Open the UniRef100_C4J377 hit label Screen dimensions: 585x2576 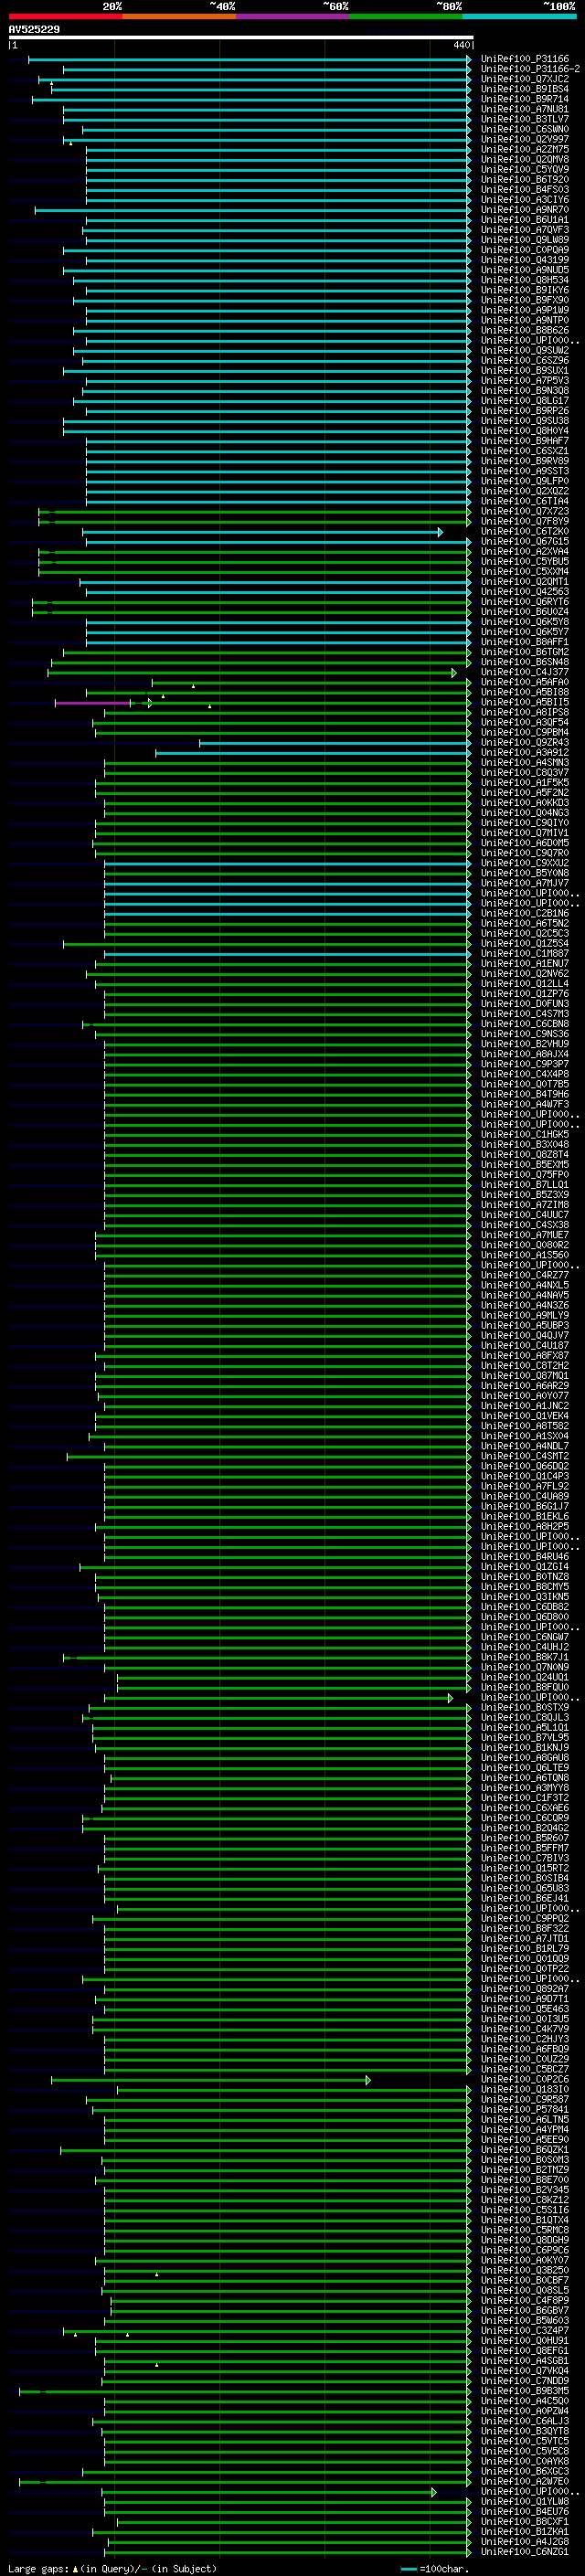pyautogui.click(x=524, y=672)
